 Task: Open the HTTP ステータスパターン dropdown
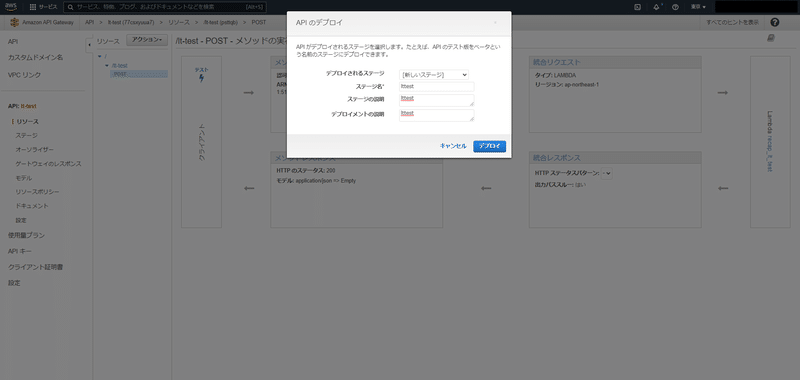[607, 173]
